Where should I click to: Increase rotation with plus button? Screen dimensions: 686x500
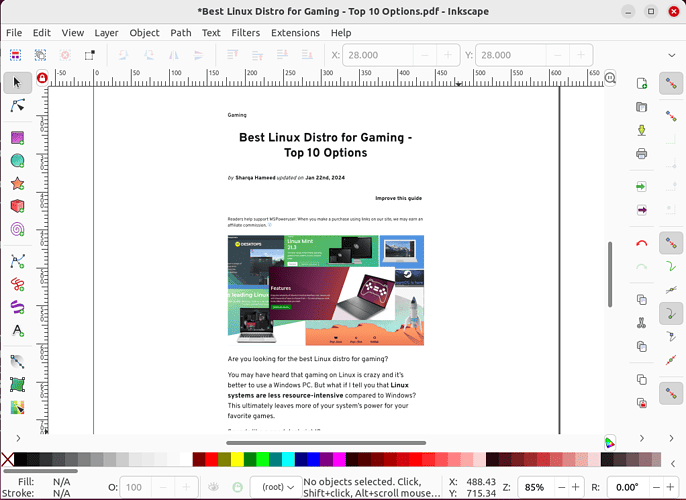point(670,487)
